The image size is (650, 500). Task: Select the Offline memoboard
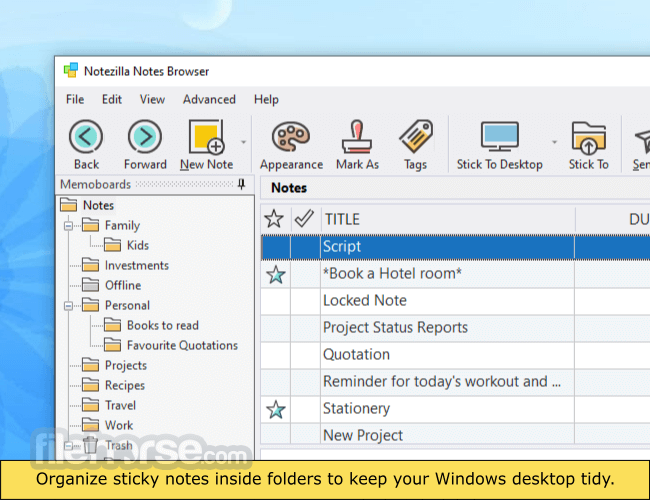[x=123, y=285]
